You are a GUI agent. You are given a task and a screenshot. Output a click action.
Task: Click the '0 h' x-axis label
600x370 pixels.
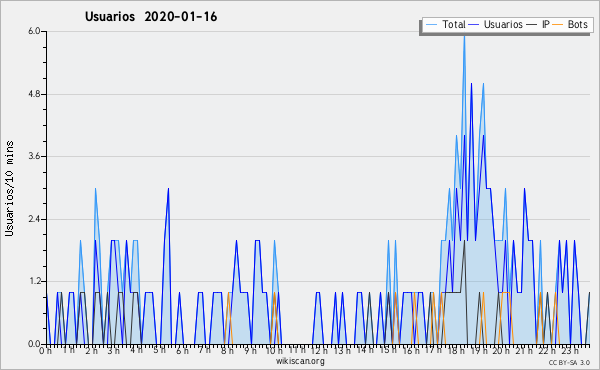[x=45, y=351]
